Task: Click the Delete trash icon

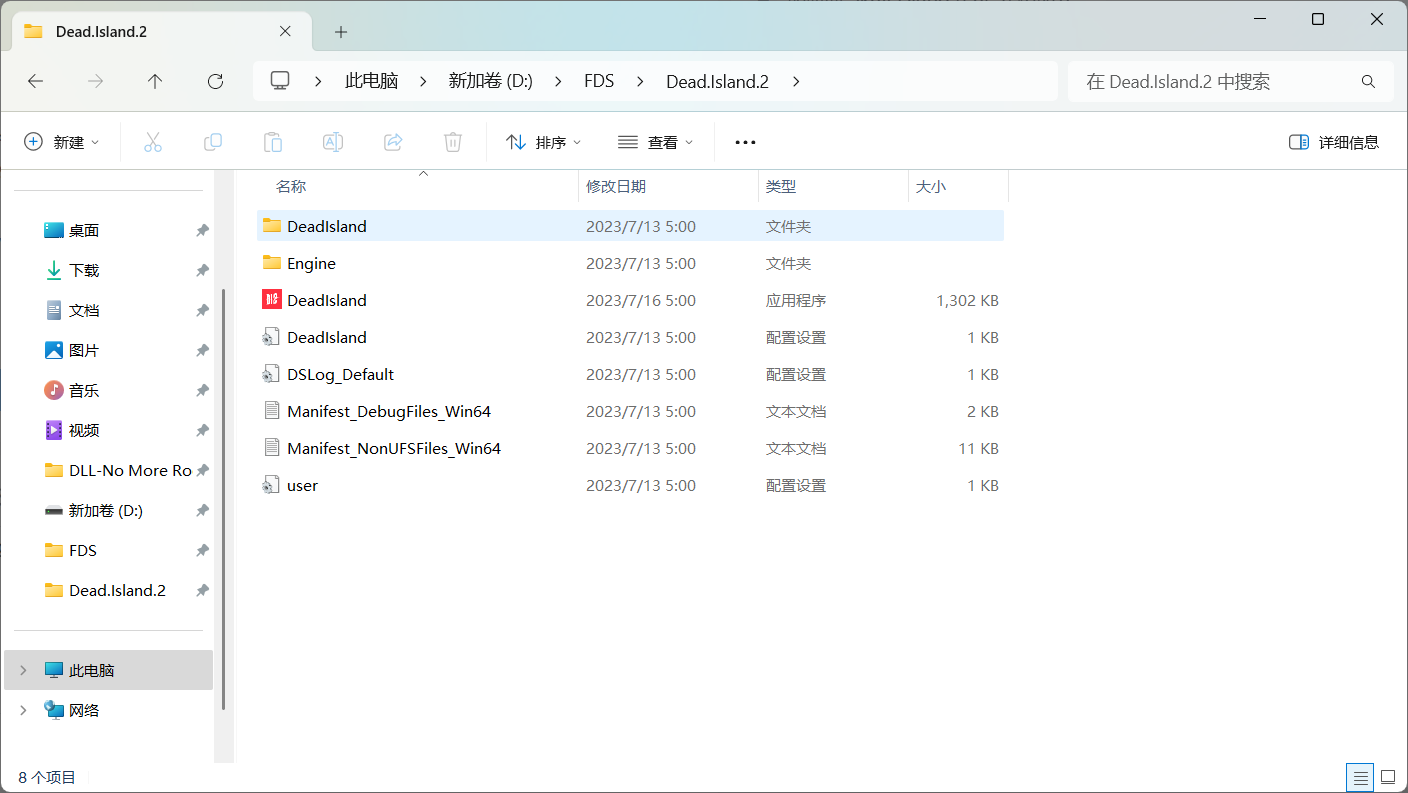Action: tap(453, 142)
